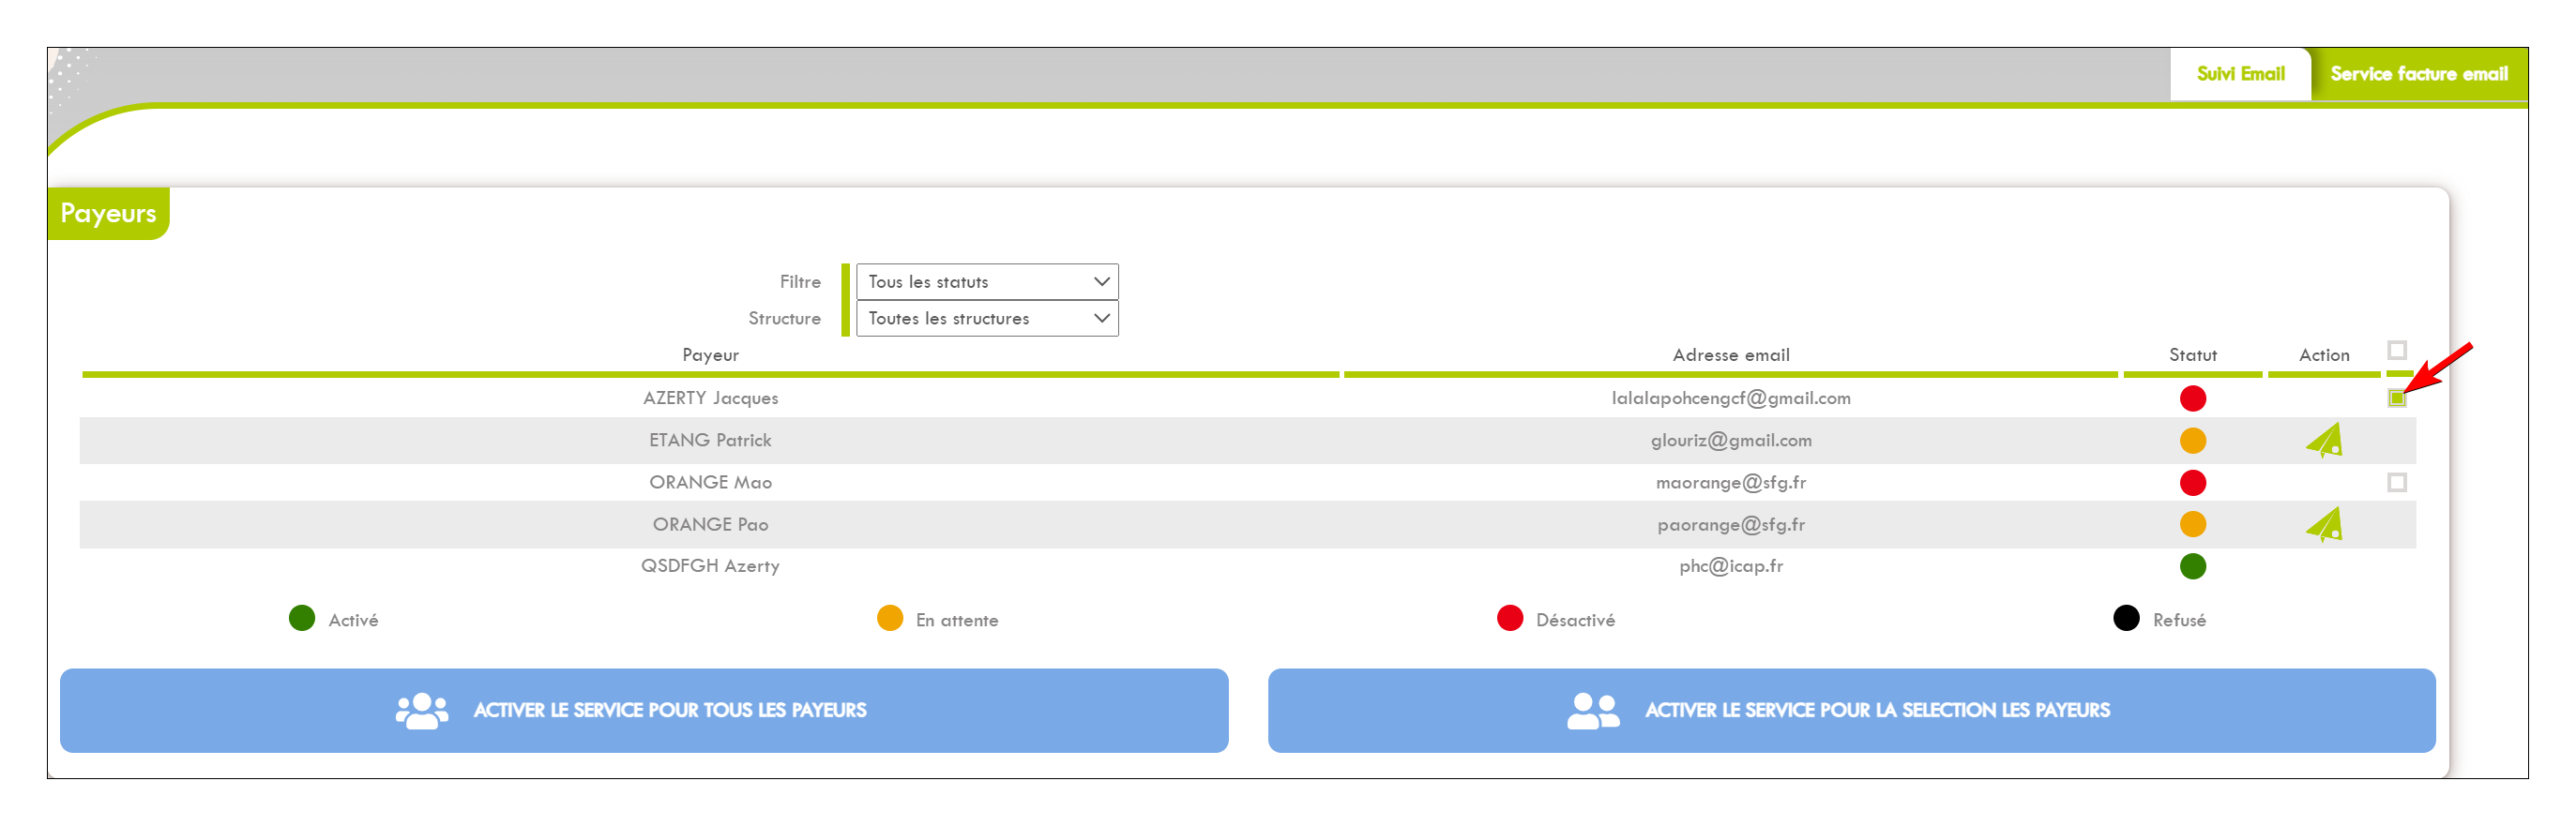Send email to ETANG Patrick via paper plane icon
This screenshot has width=2576, height=826.
2324,440
